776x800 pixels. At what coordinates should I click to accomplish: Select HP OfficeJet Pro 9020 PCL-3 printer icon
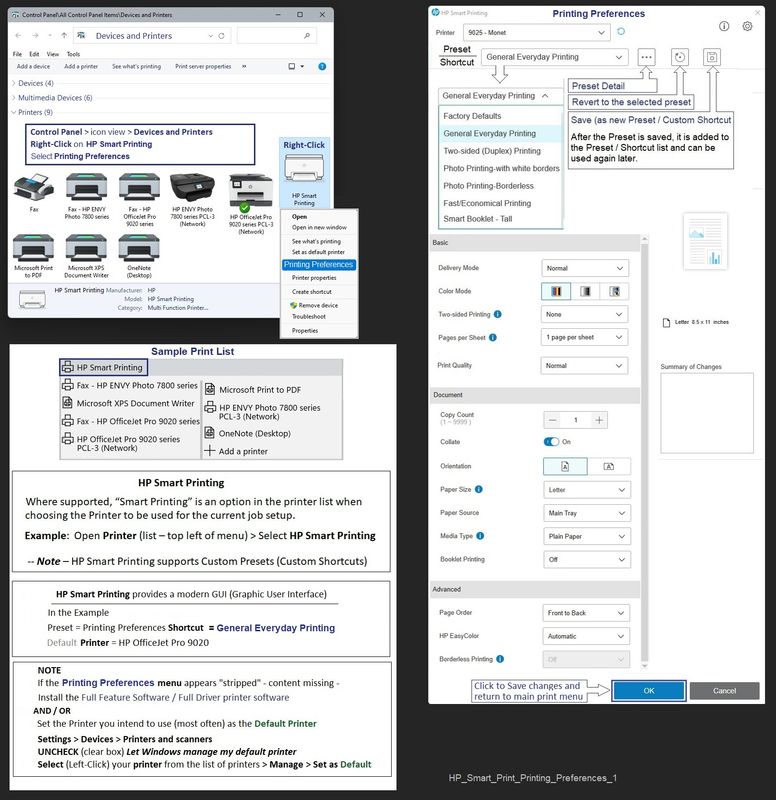pos(251,191)
